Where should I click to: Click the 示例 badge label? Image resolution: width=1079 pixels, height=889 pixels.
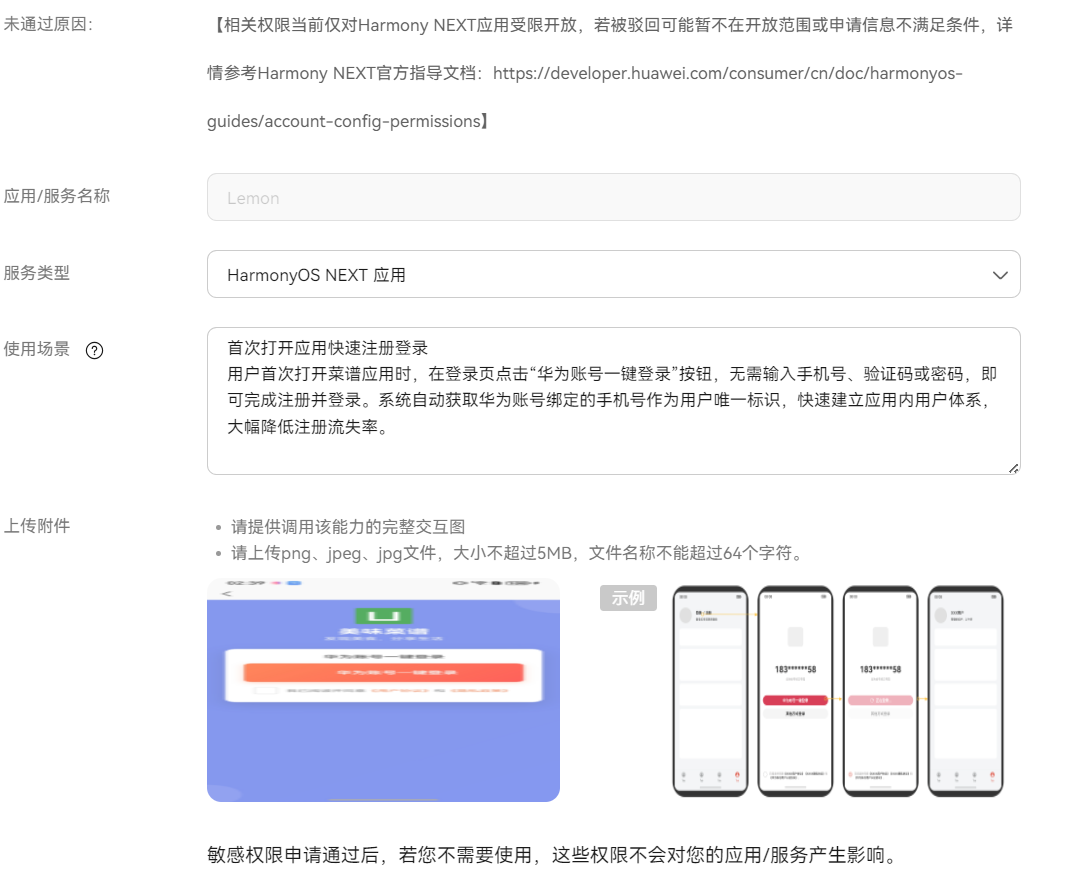coord(628,598)
